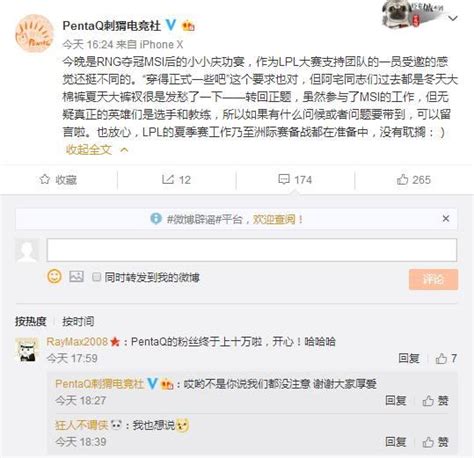Check 同时转发到我的微博 checkbox
The width and height of the screenshot is (474, 458).
click(x=97, y=277)
